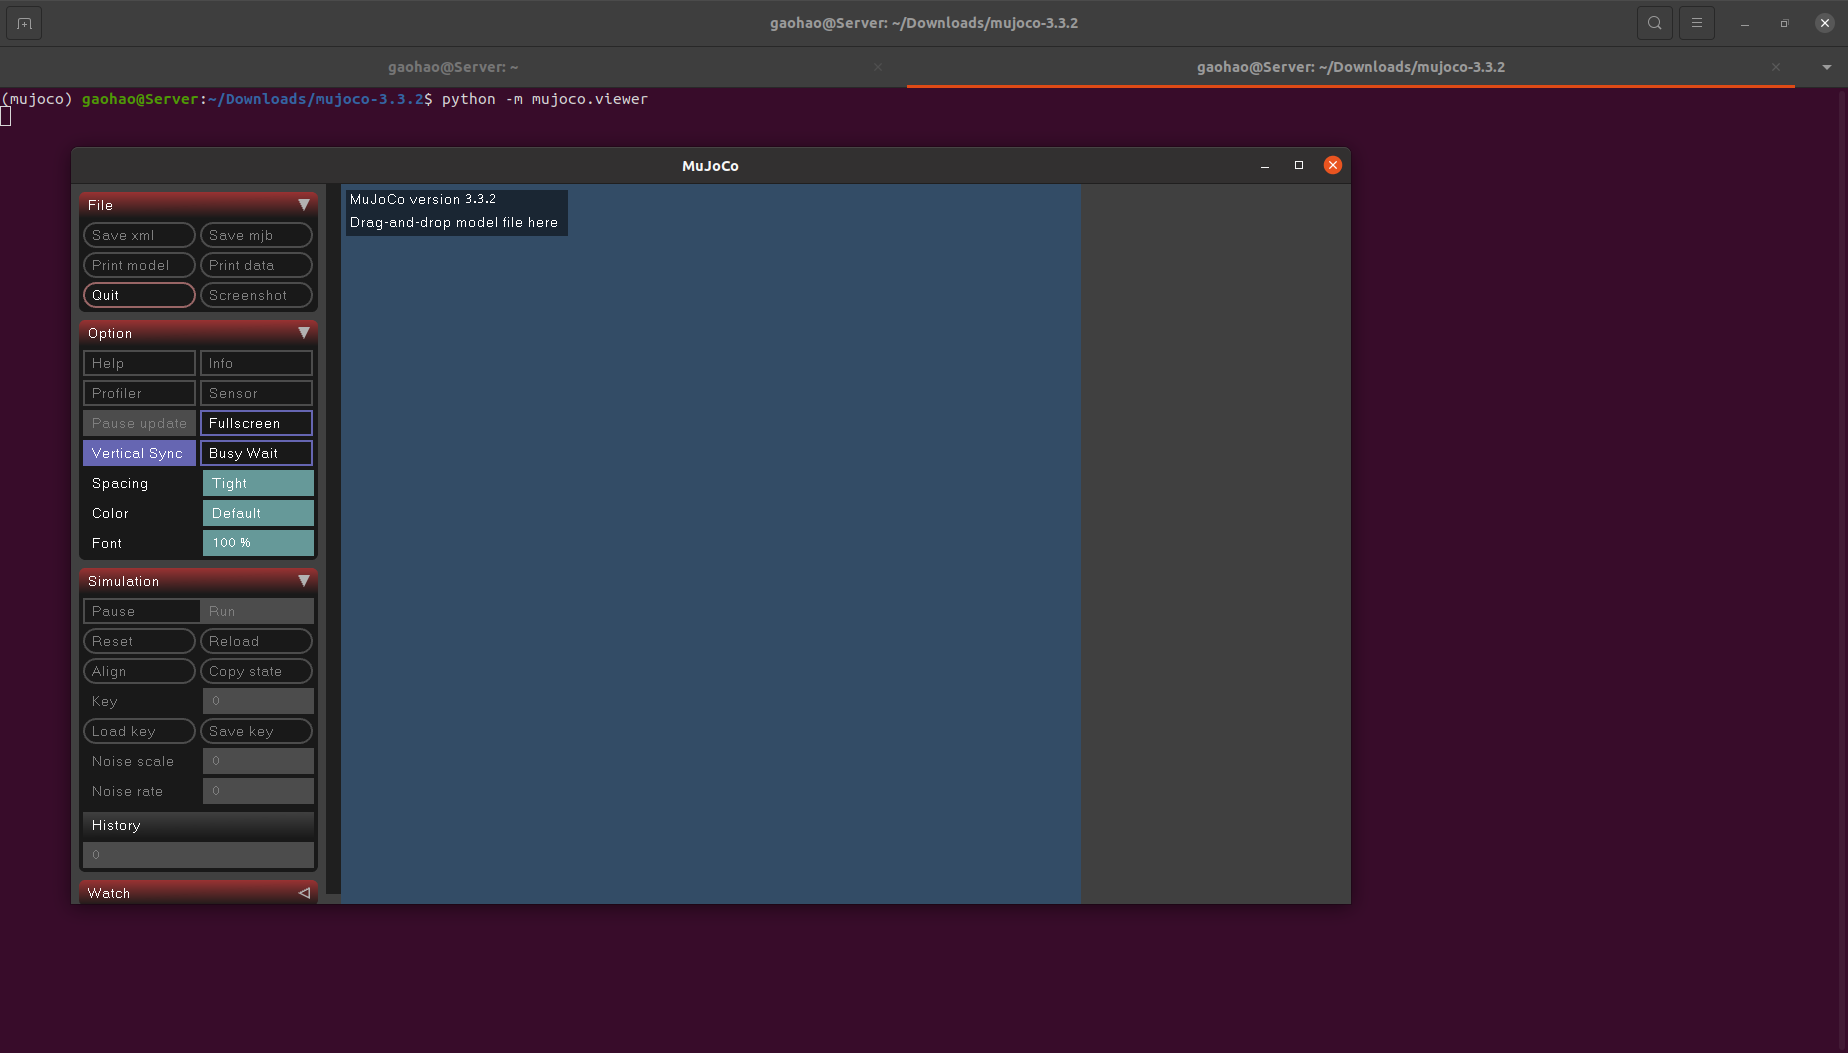Viewport: 1848px width, 1053px height.
Task: Click the Copy state button
Action: click(256, 671)
